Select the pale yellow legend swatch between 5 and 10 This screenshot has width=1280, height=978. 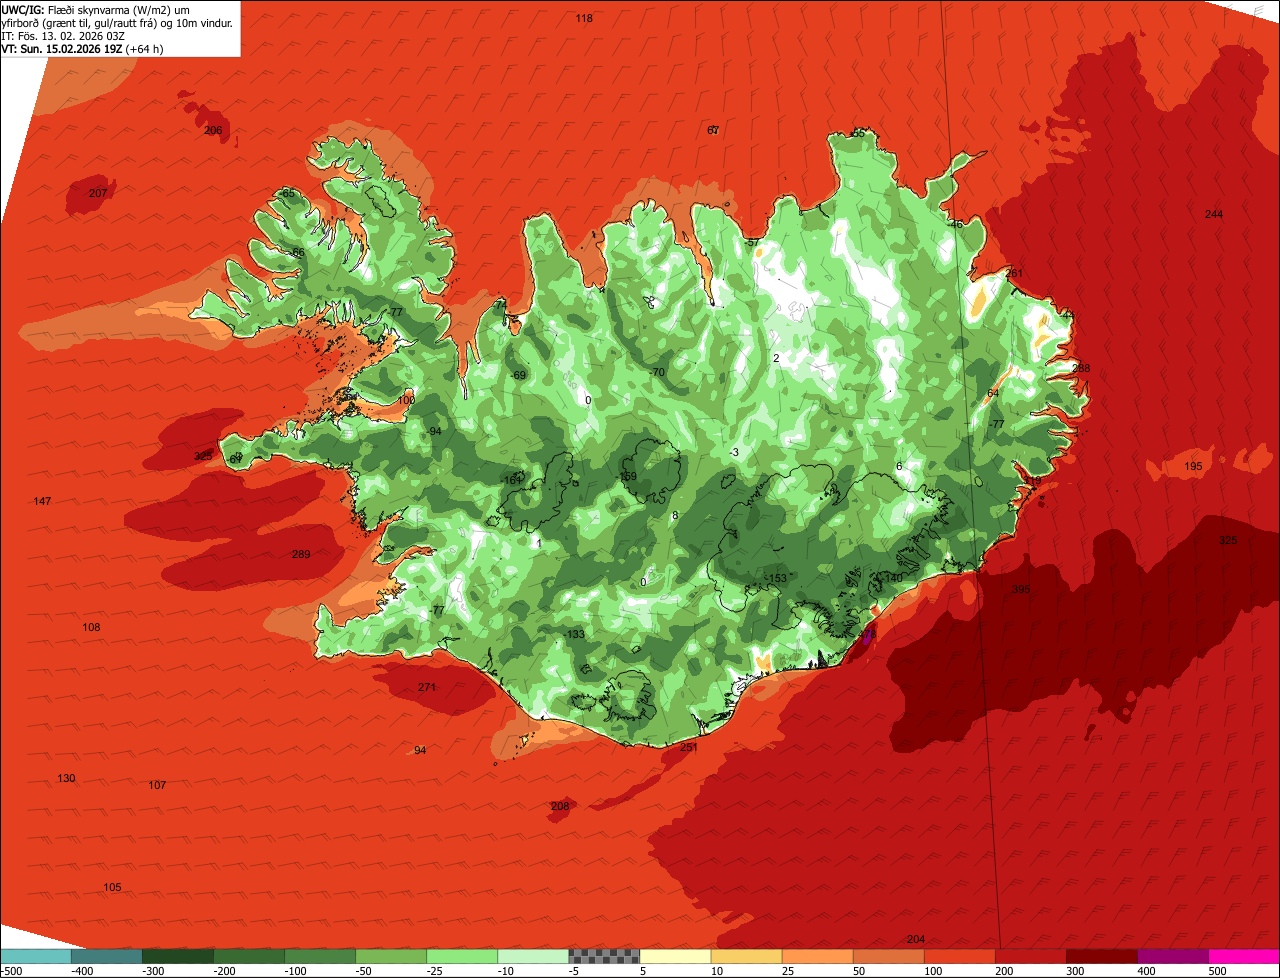(x=675, y=956)
